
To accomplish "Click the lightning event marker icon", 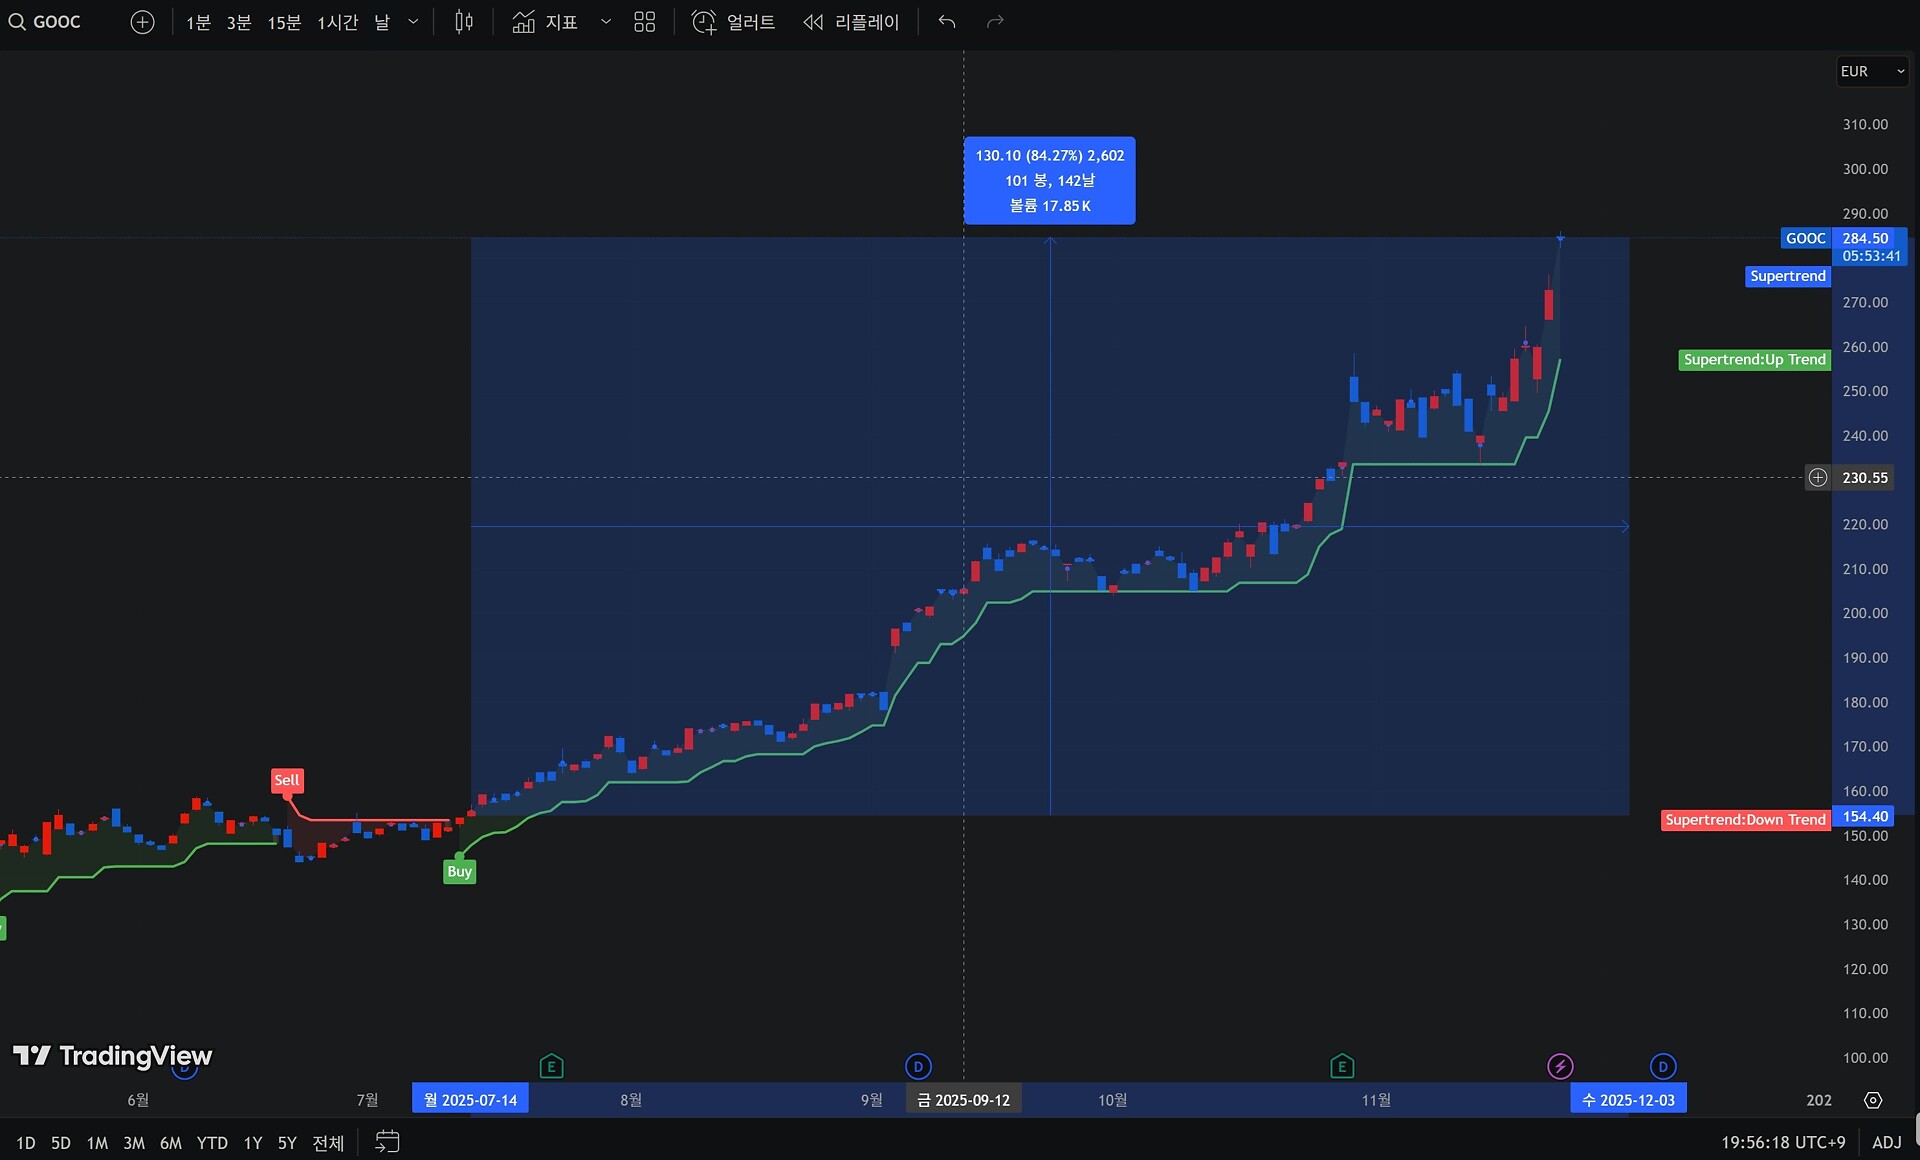I will [1560, 1067].
